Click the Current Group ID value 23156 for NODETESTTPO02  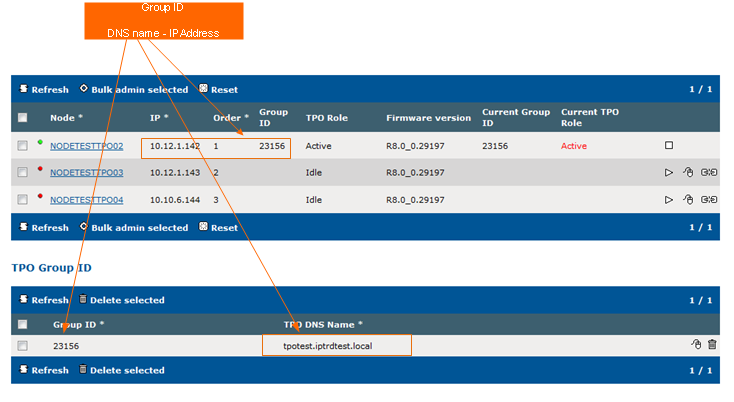point(495,146)
